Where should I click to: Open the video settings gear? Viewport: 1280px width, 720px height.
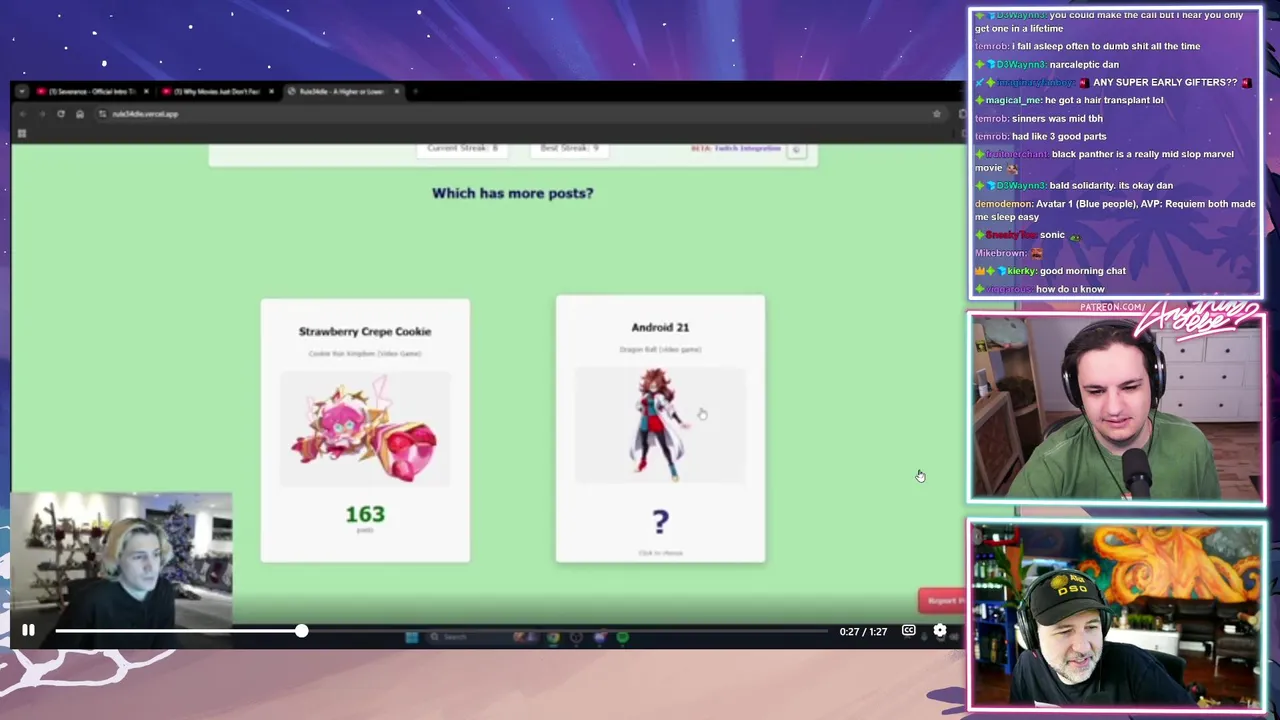click(x=939, y=630)
